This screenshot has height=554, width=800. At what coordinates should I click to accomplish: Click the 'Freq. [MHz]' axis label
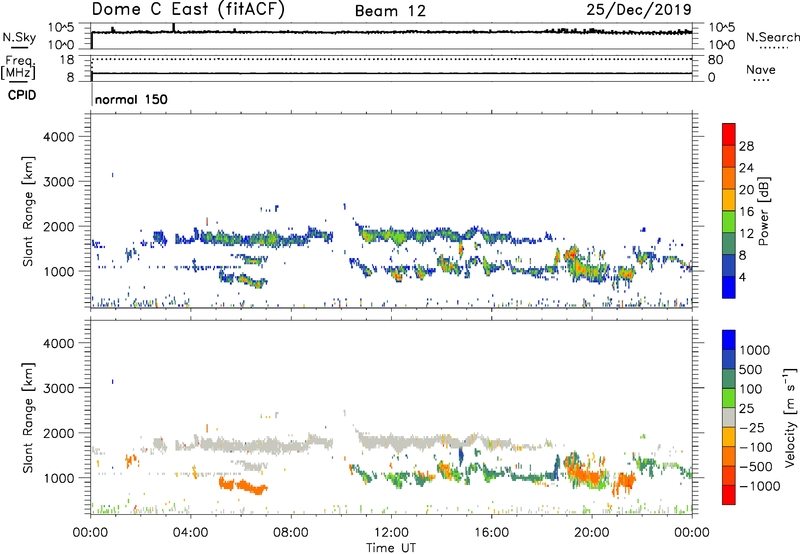click(x=18, y=67)
